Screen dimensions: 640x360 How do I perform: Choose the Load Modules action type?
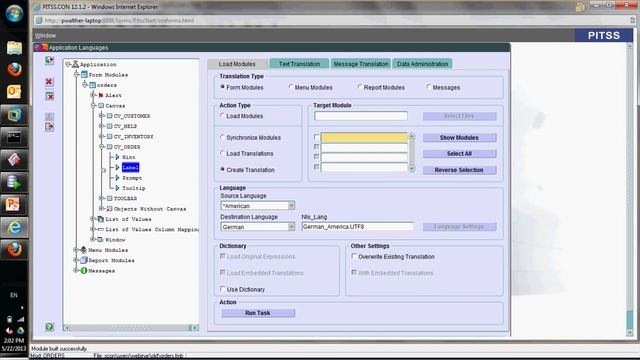tap(222, 116)
